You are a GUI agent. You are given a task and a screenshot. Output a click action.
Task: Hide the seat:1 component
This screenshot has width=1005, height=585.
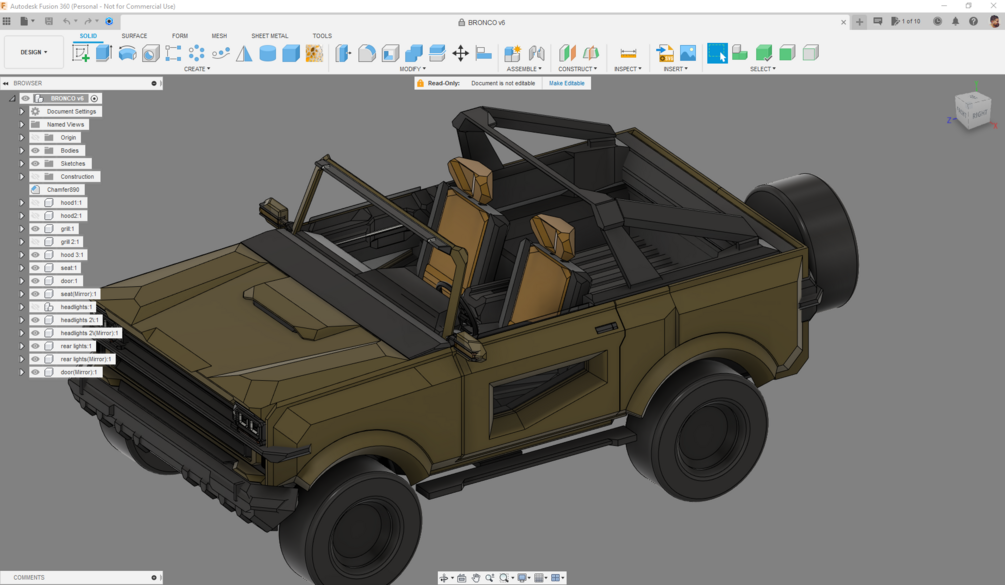coord(35,268)
